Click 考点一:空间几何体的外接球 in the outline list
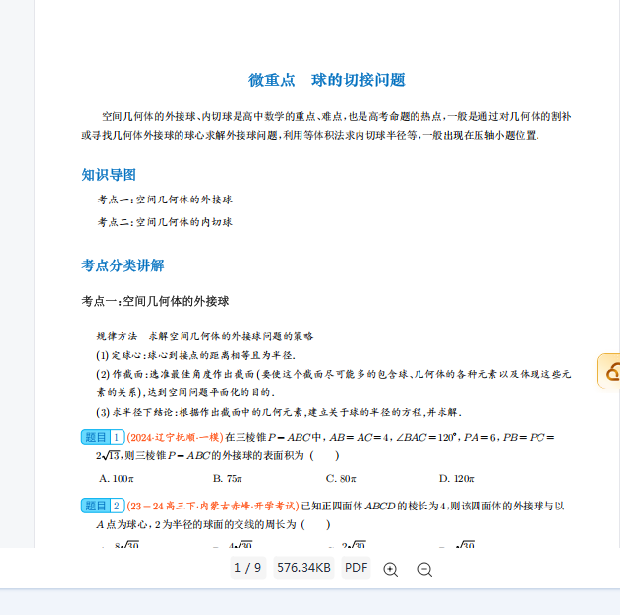The height and width of the screenshot is (615, 620). [165, 200]
